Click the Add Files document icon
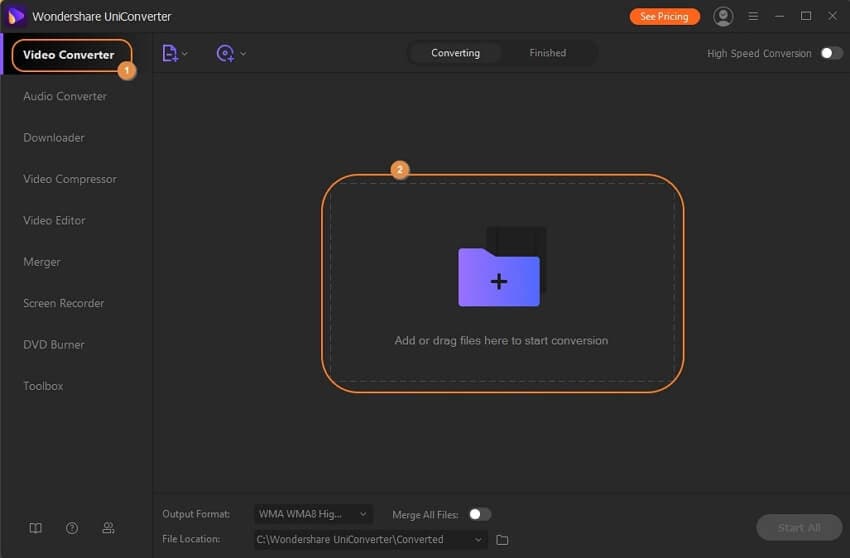The width and height of the screenshot is (850, 558). pos(170,53)
